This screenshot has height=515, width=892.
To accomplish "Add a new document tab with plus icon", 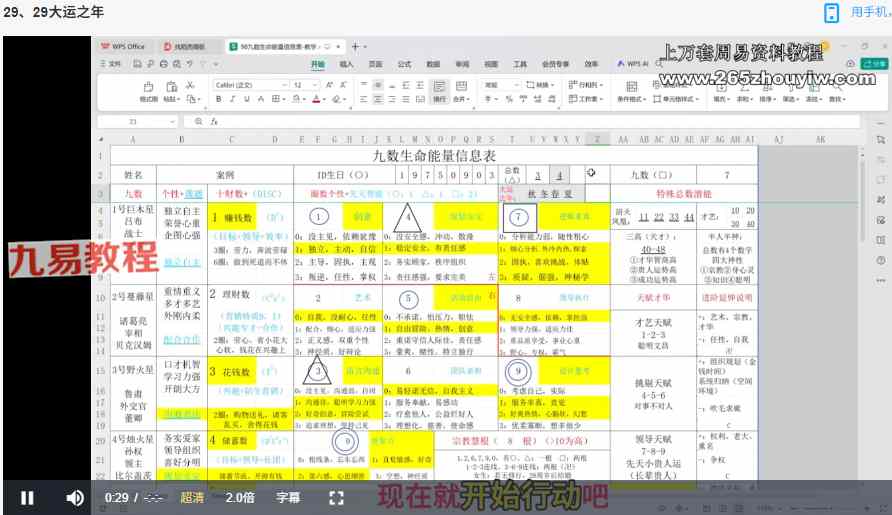I will point(354,46).
